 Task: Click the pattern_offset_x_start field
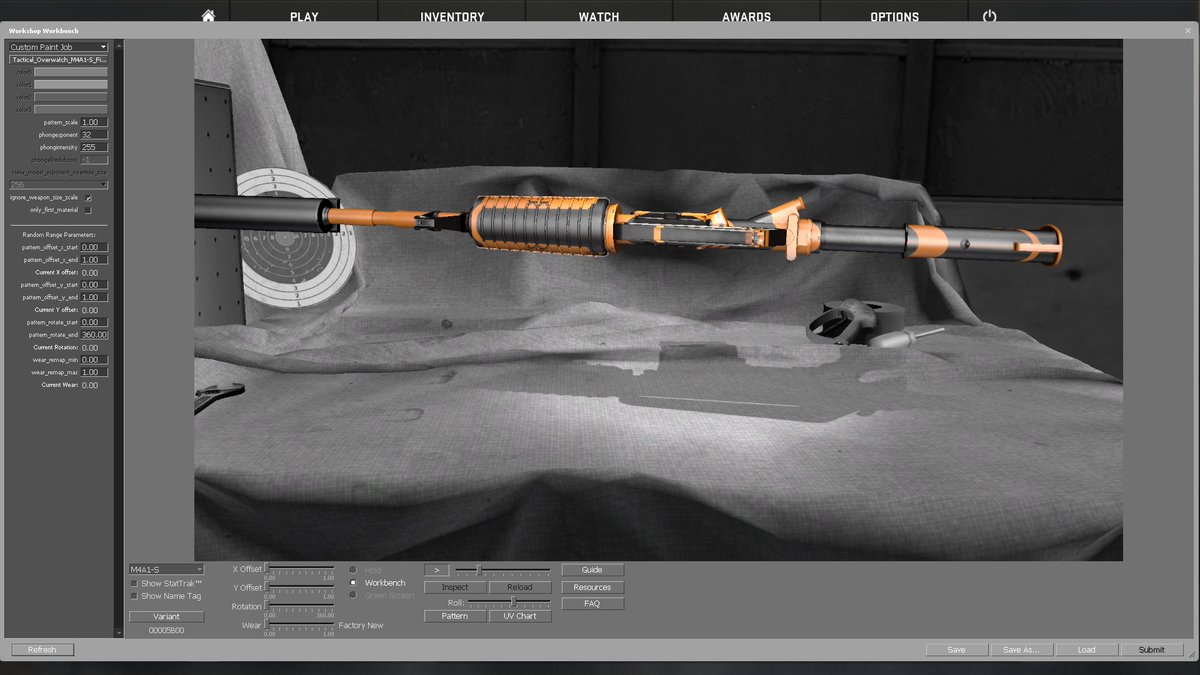(x=94, y=247)
